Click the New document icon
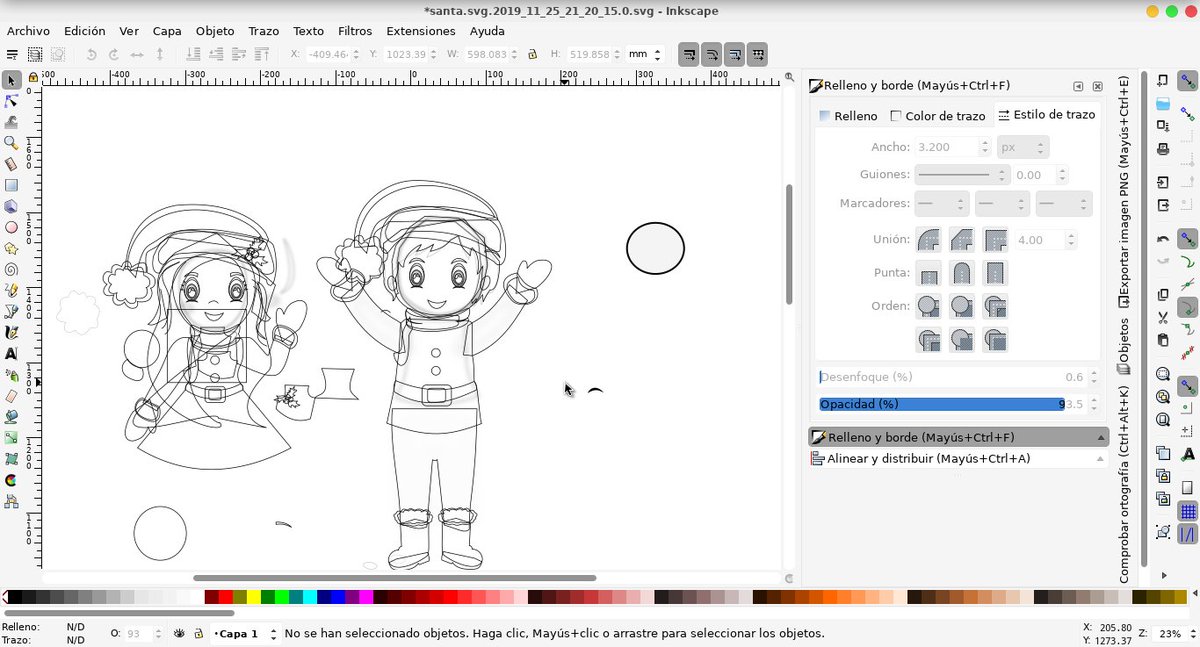 (x=1163, y=81)
